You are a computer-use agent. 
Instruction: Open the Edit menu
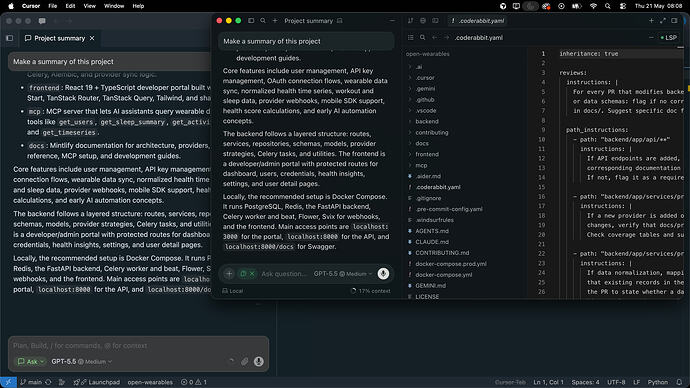[70, 6]
